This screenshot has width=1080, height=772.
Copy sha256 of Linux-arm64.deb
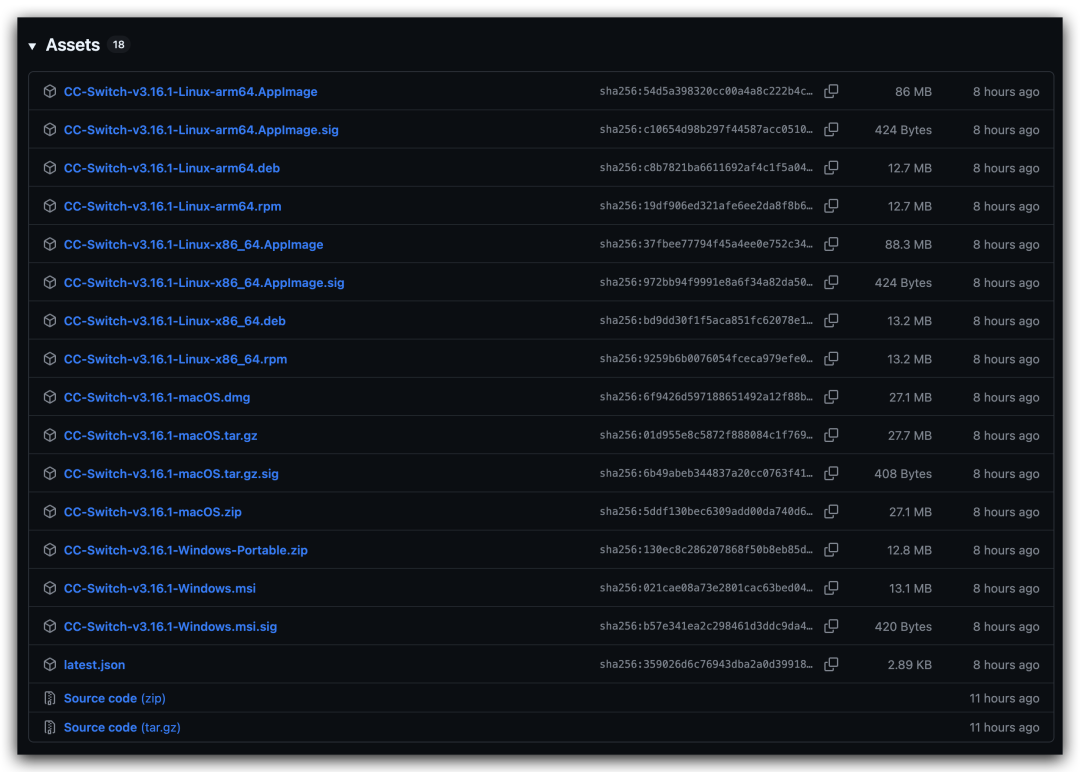pos(831,168)
